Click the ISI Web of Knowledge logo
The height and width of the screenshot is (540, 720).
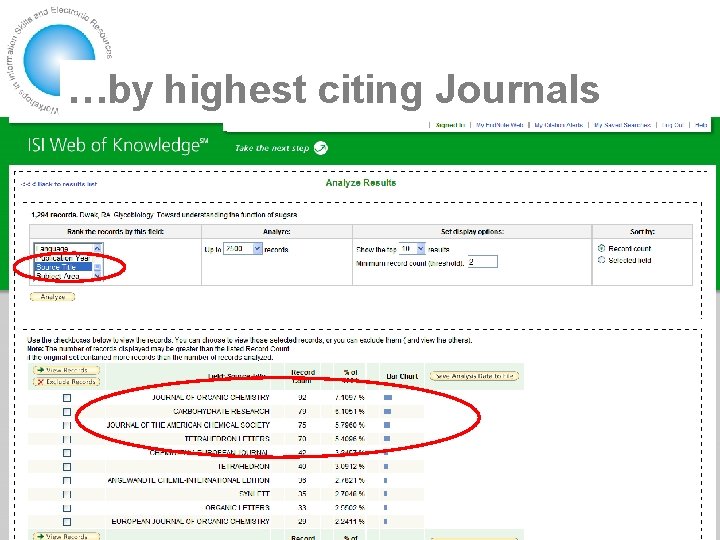(118, 146)
